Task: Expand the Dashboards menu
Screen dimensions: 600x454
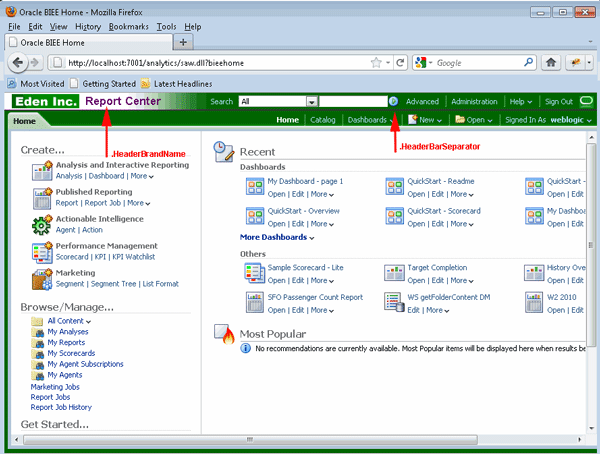Action: (x=370, y=120)
